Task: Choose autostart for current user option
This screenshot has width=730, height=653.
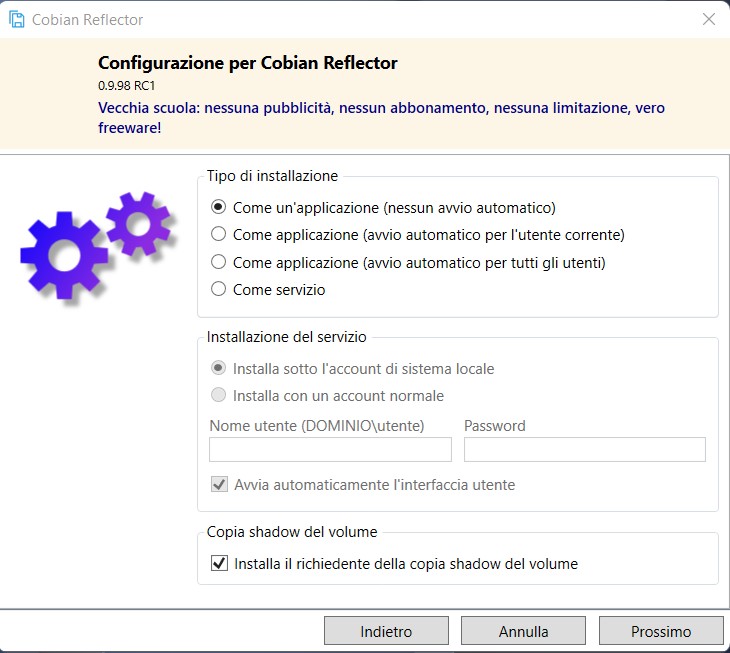Action: point(218,234)
